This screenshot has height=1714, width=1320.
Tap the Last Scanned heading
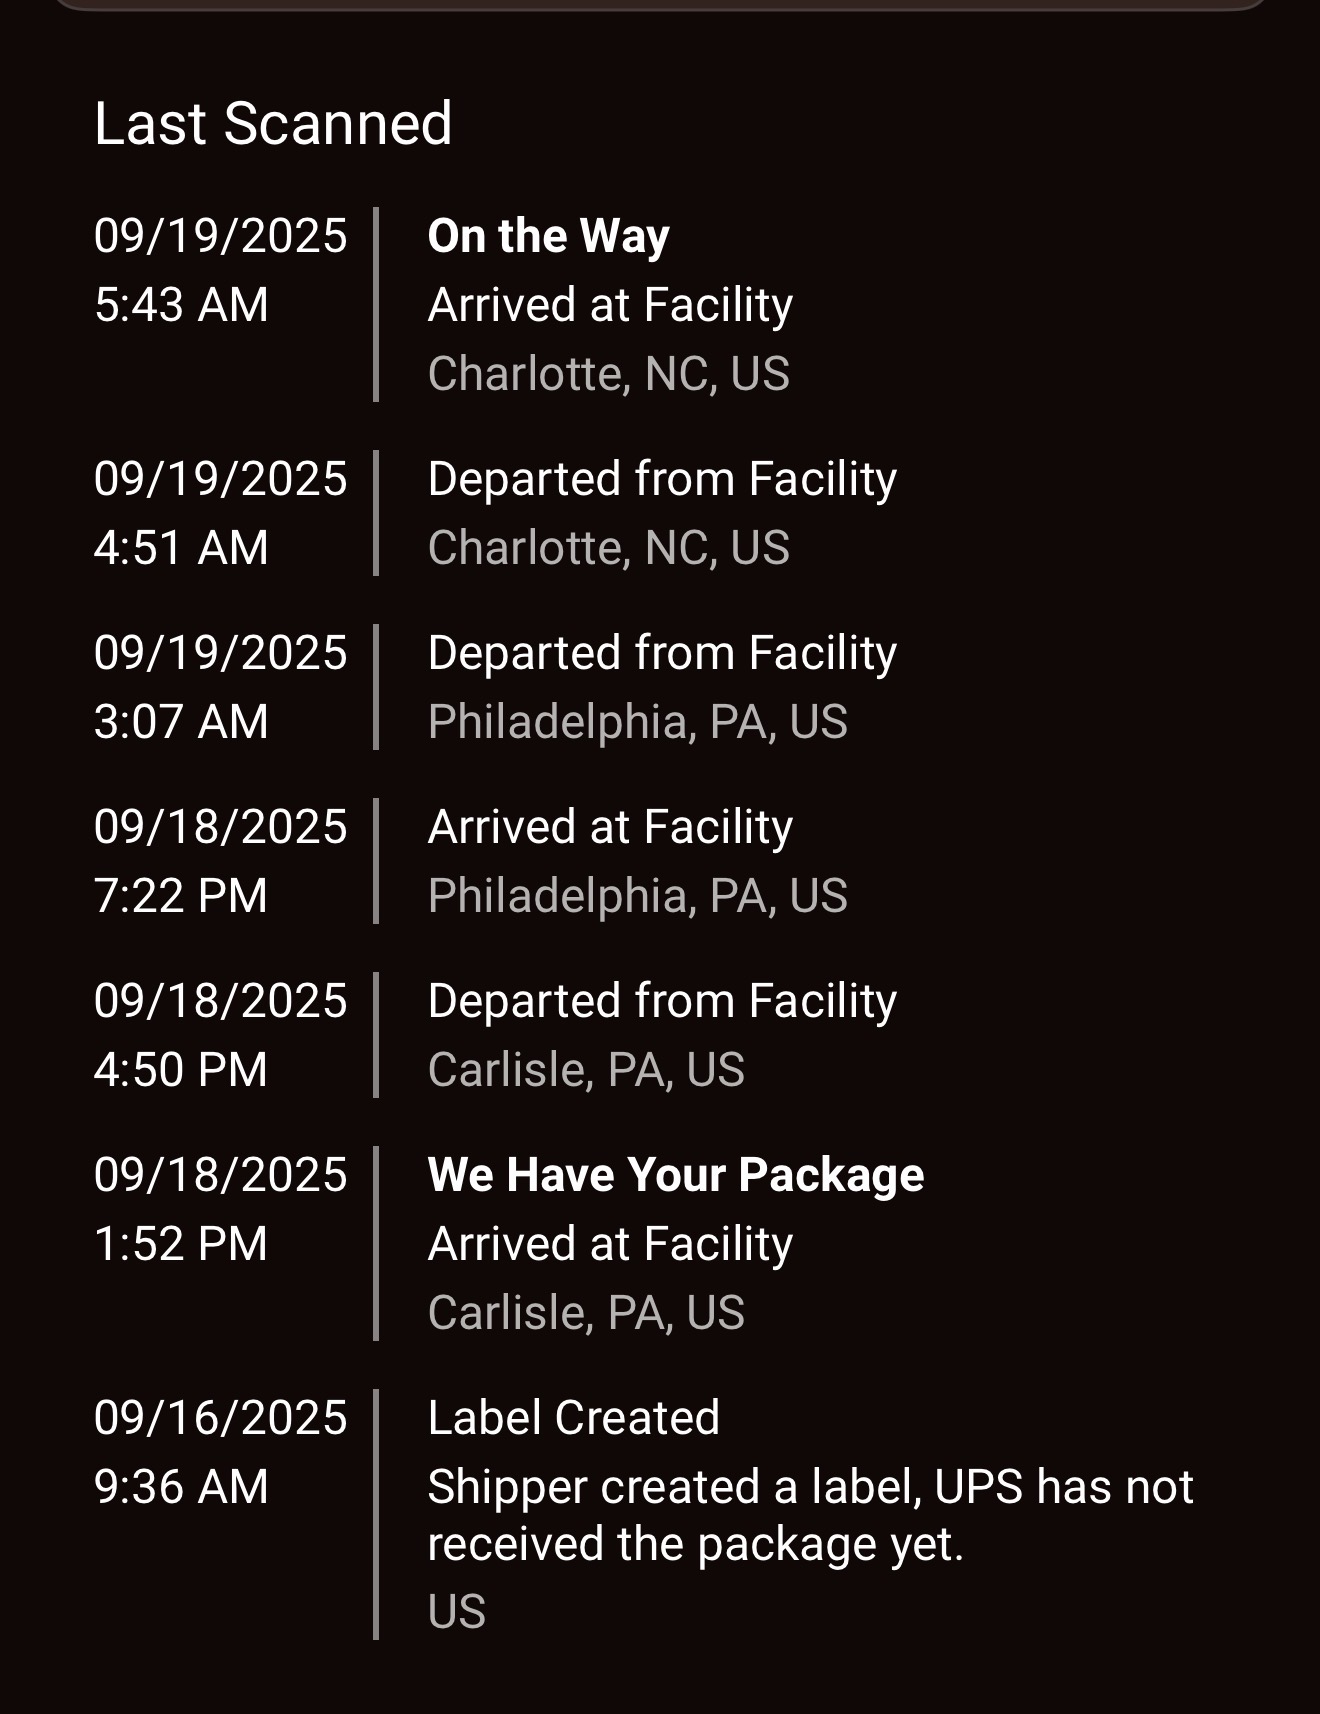click(273, 124)
